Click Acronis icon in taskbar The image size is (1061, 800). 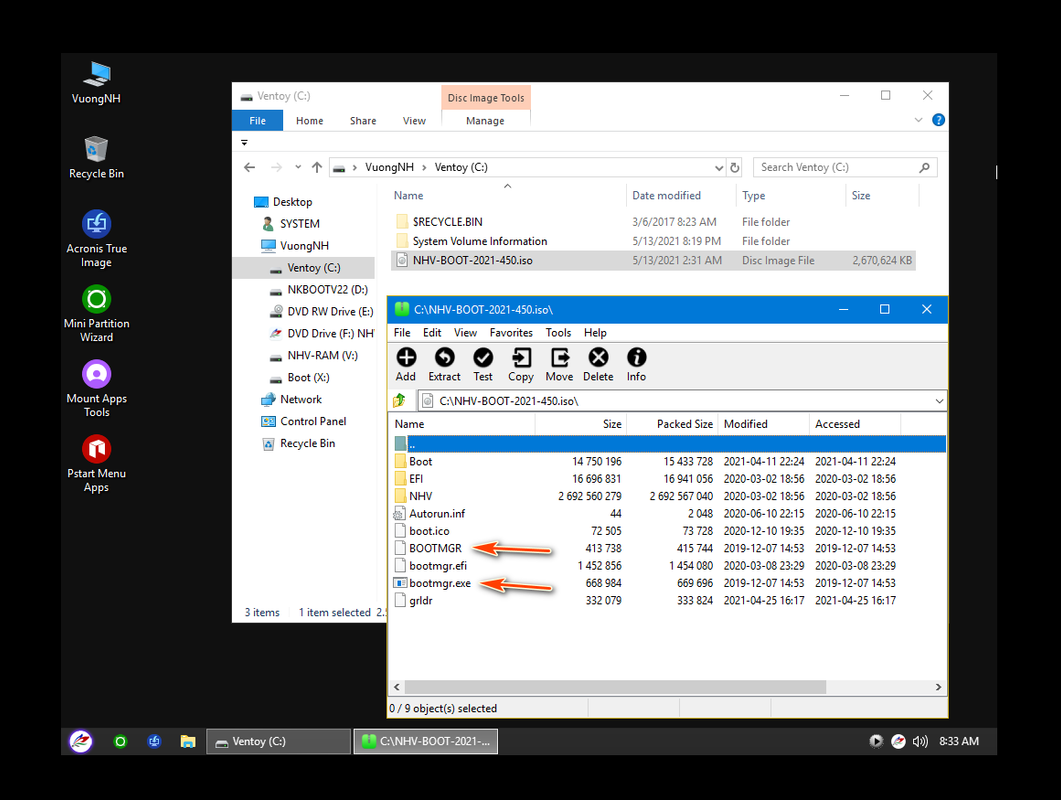pyautogui.click(x=154, y=741)
